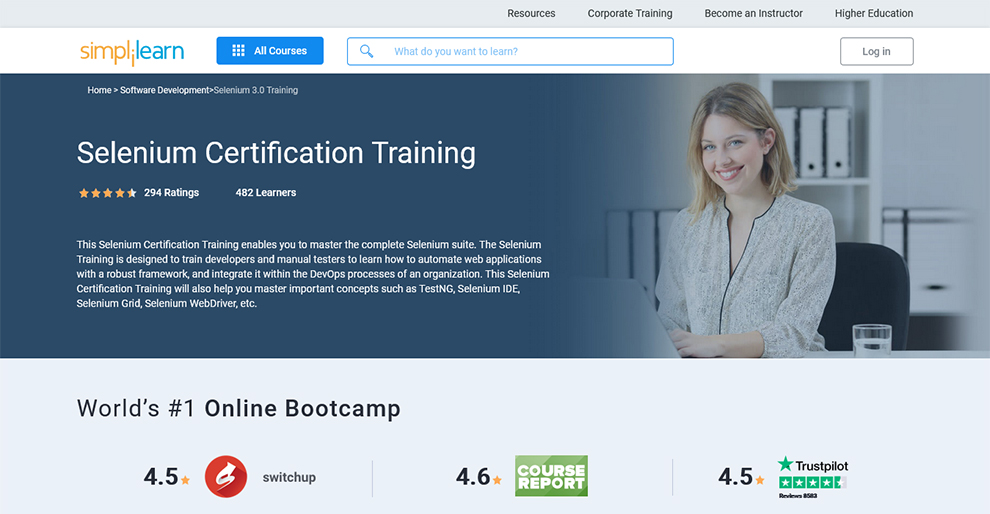This screenshot has height=514, width=990.
Task: Go to Home breadcrumb link
Action: pyautogui.click(x=99, y=90)
